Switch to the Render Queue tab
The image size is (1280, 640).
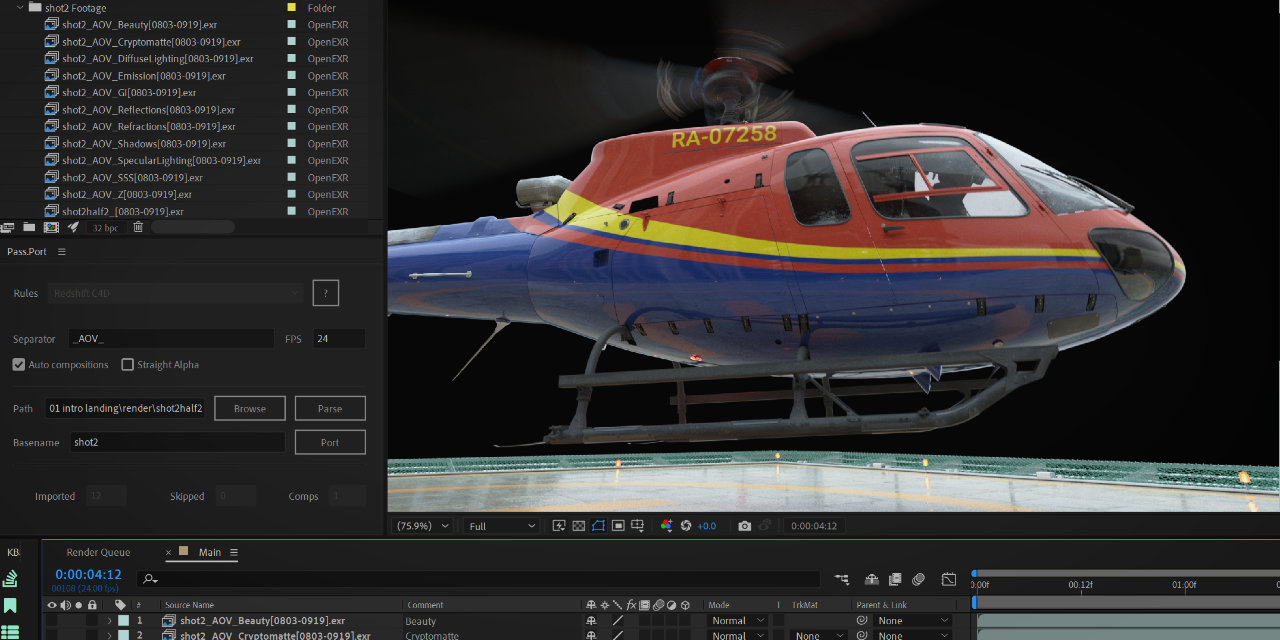point(98,552)
